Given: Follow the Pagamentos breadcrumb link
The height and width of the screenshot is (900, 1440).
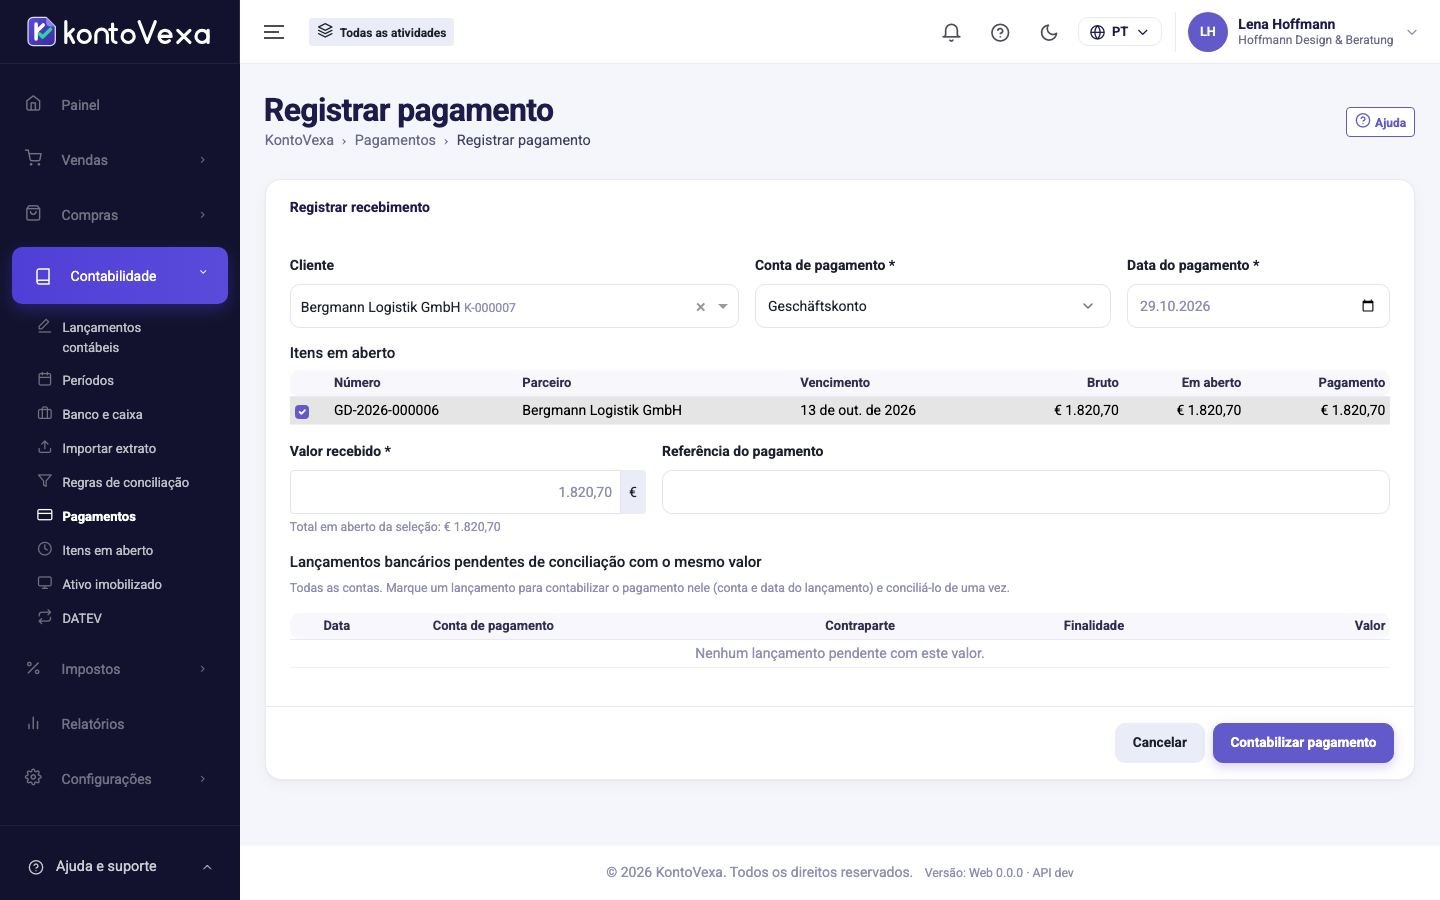Looking at the screenshot, I should (395, 140).
